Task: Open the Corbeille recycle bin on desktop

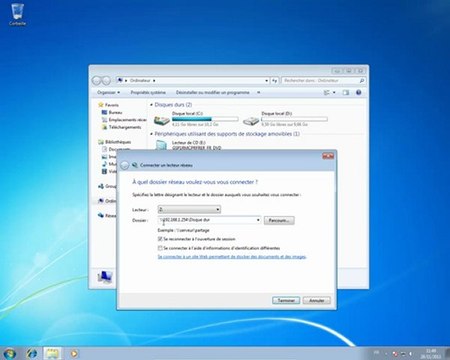Action: click(17, 14)
